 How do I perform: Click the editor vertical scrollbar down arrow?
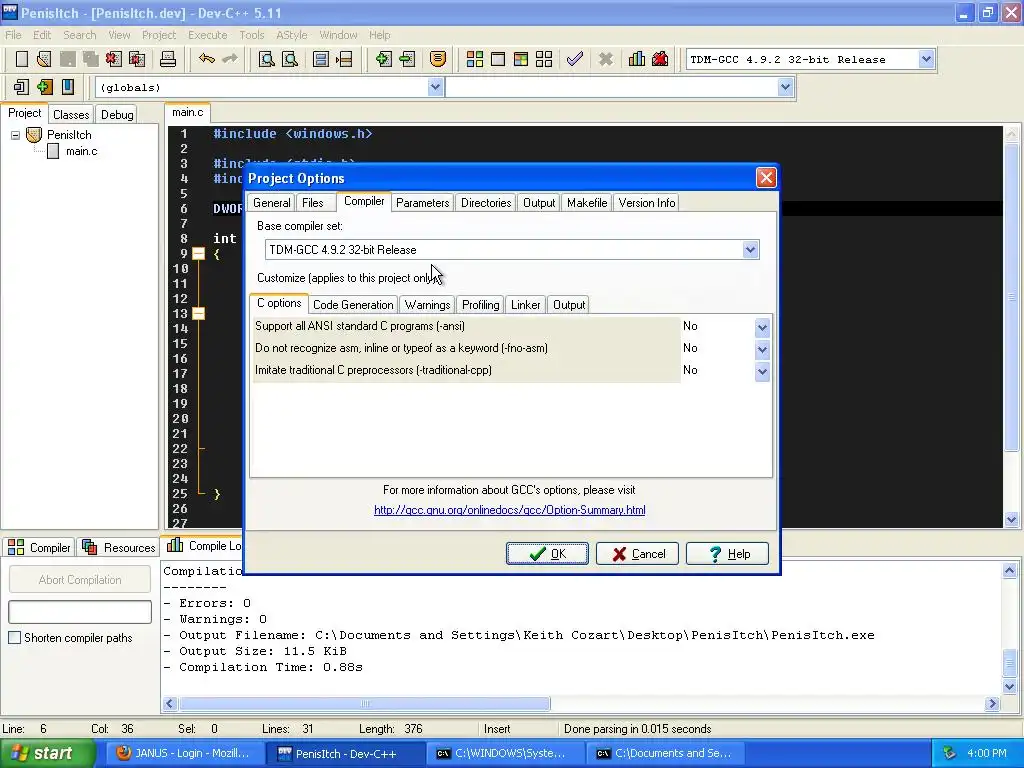1011,520
